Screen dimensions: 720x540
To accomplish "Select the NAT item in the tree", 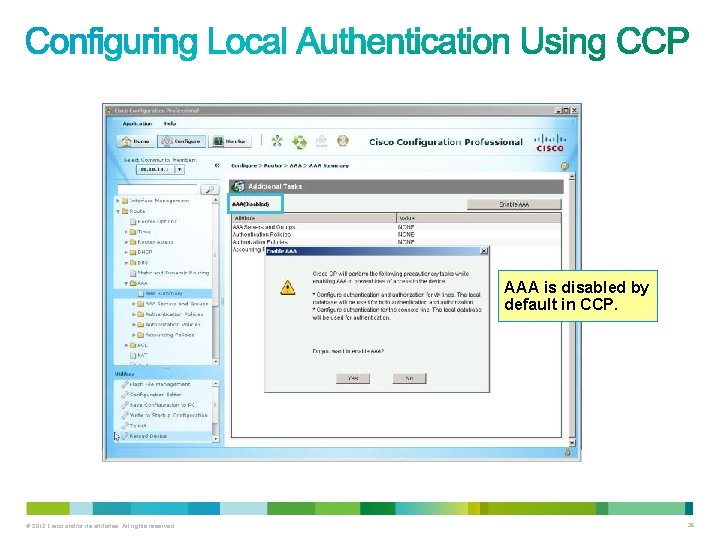I will [x=142, y=355].
